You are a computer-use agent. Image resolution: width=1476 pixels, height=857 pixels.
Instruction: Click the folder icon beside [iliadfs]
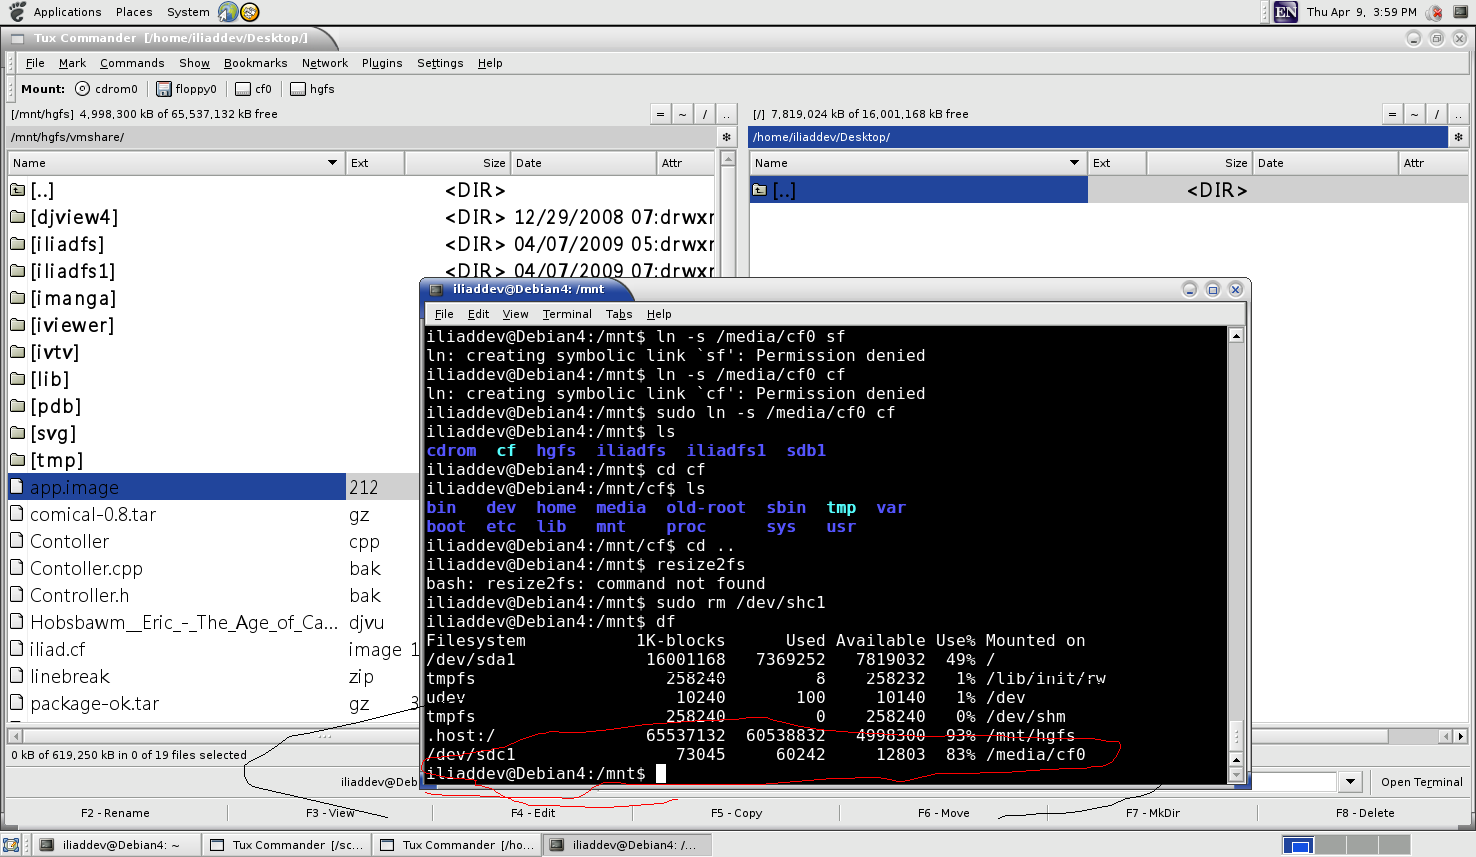(17, 244)
